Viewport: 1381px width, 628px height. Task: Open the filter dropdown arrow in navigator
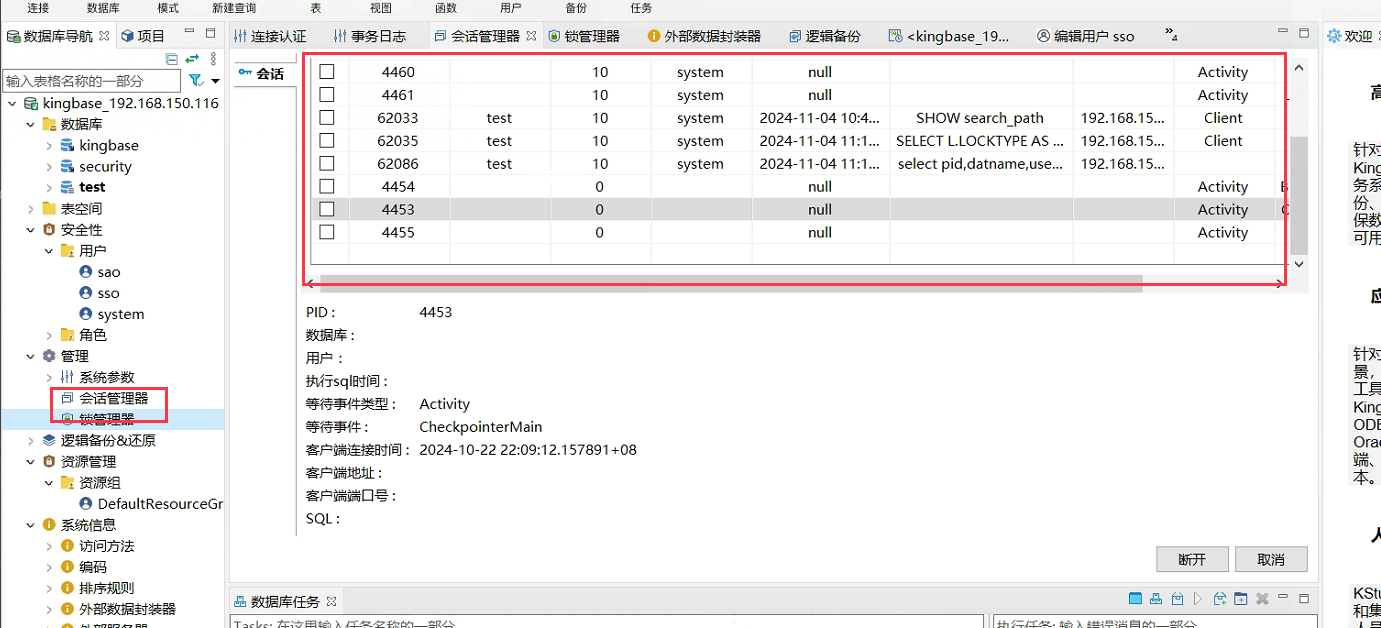(215, 81)
